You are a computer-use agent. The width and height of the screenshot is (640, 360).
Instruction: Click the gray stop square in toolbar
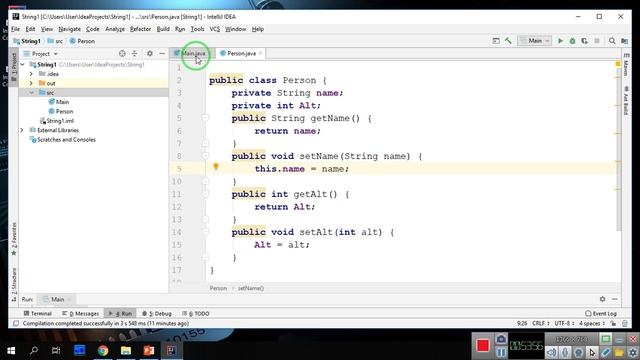597,41
